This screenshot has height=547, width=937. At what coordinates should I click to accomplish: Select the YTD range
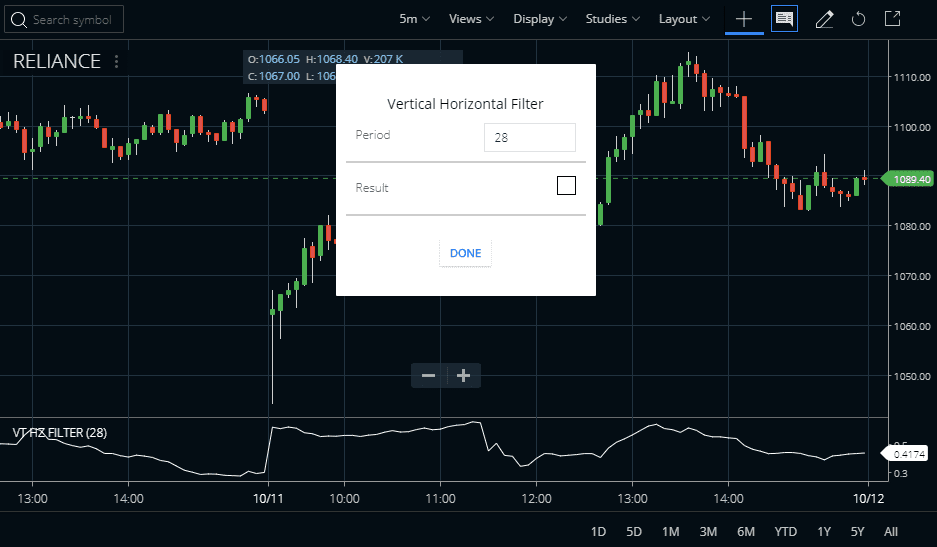[x=785, y=531]
